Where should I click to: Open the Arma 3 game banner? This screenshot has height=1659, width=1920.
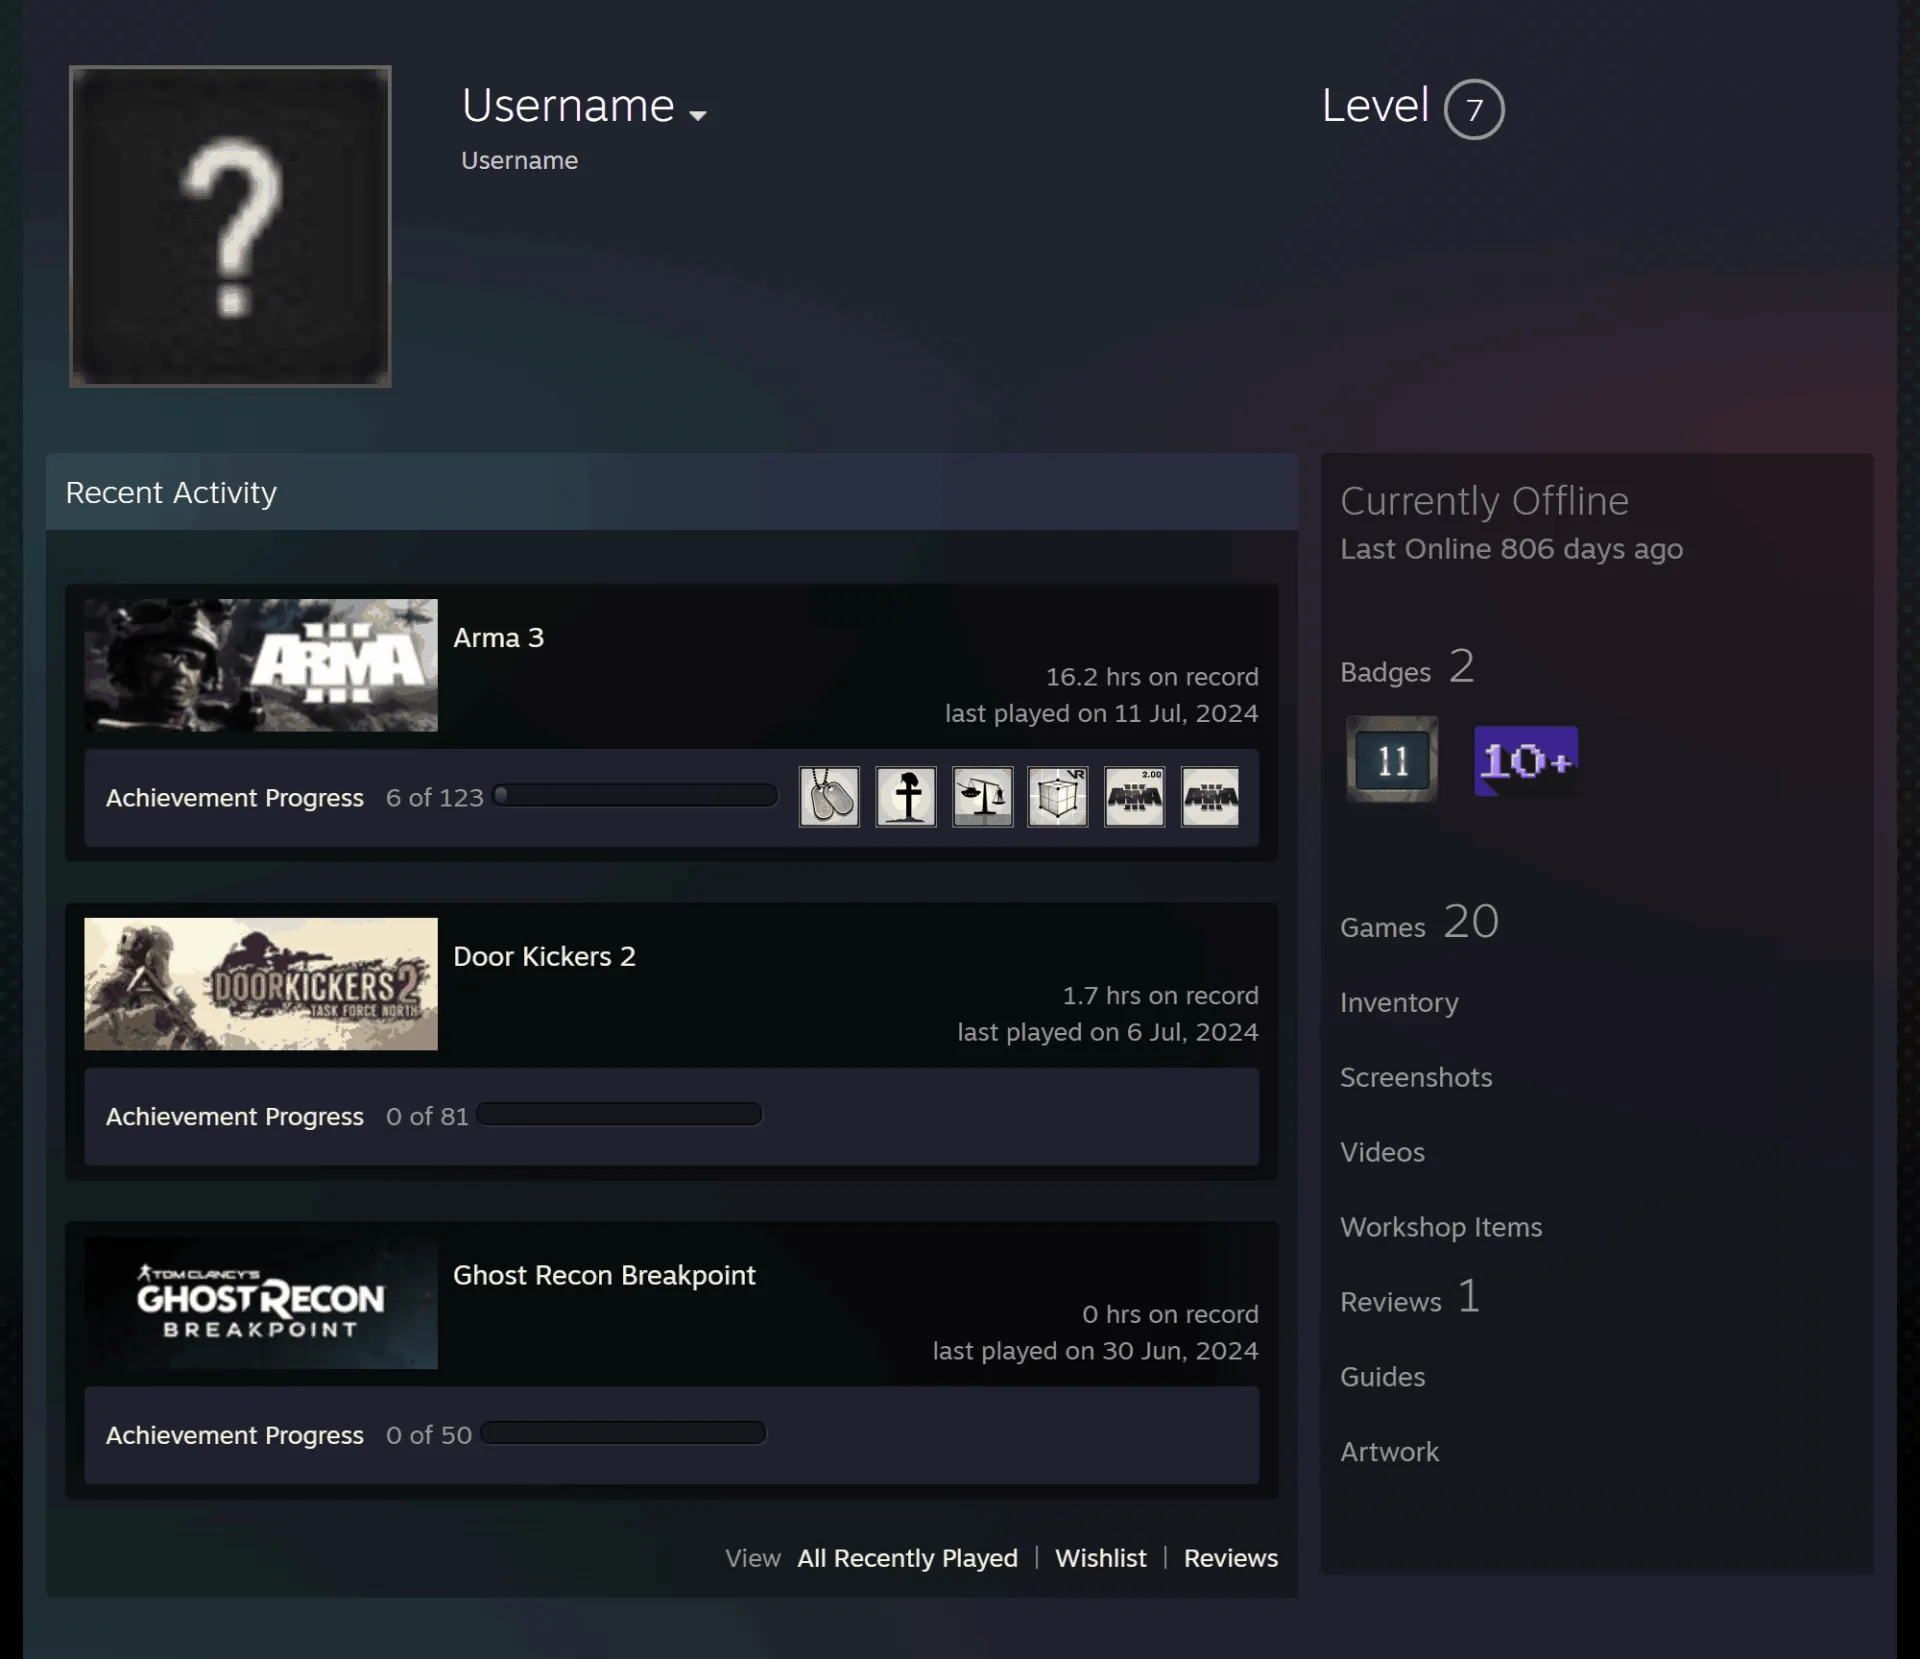(x=261, y=665)
